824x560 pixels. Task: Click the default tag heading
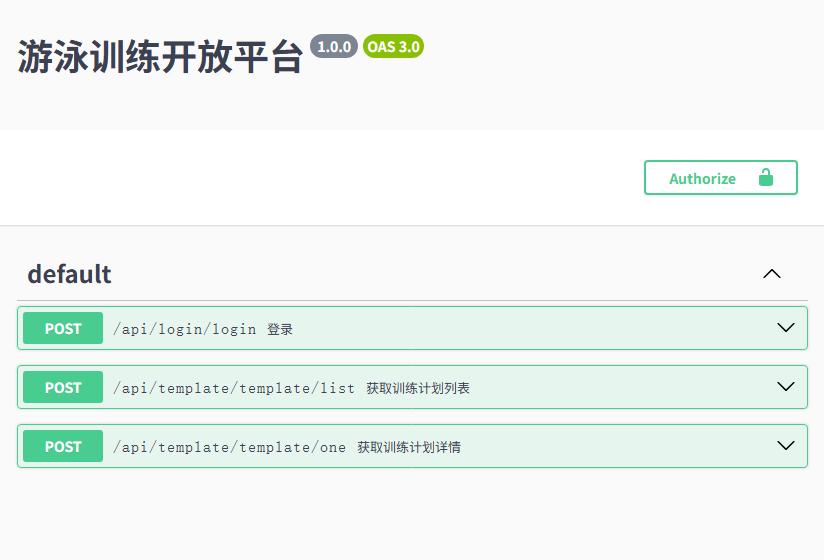click(69, 274)
